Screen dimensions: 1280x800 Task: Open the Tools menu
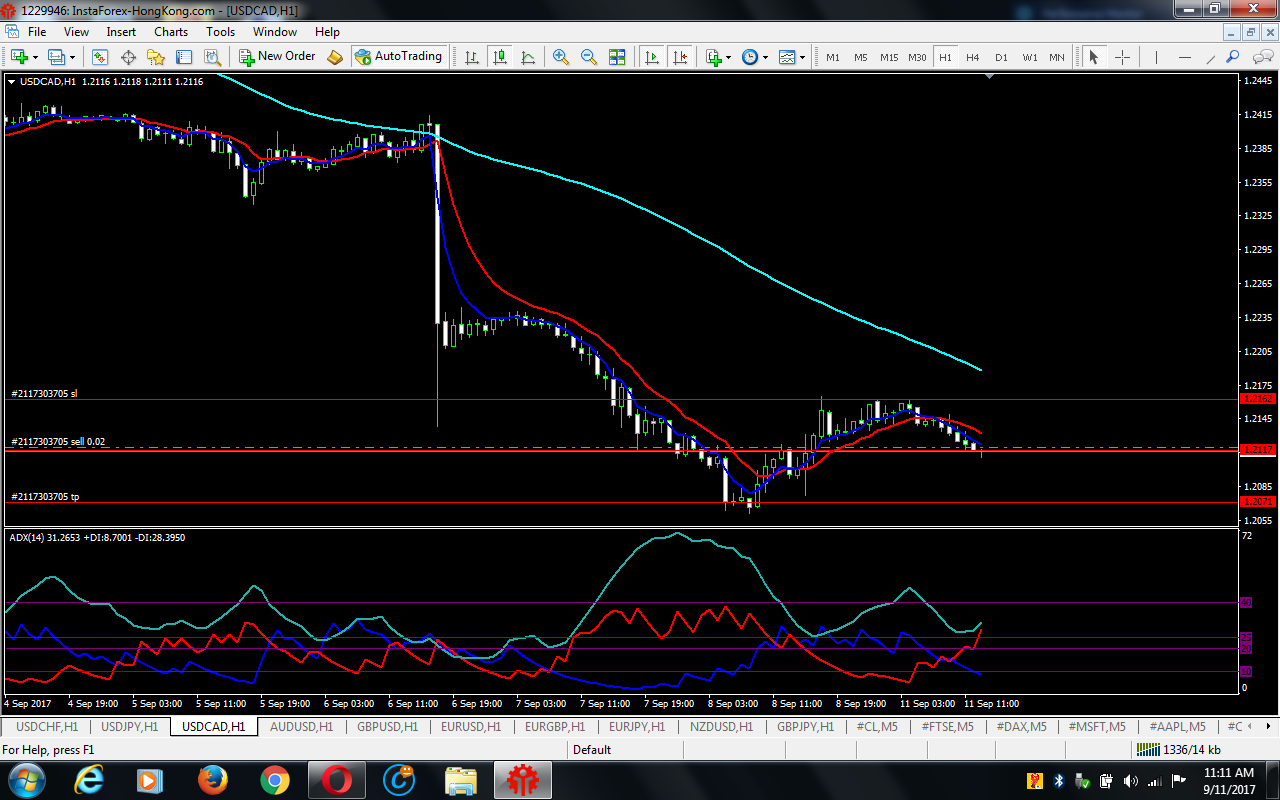coord(221,32)
